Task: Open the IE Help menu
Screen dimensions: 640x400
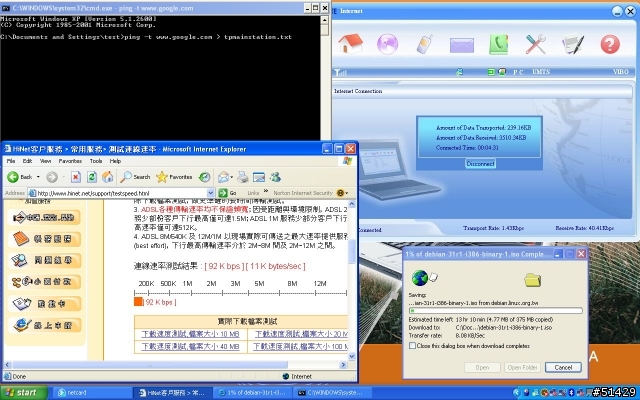Action: point(116,161)
